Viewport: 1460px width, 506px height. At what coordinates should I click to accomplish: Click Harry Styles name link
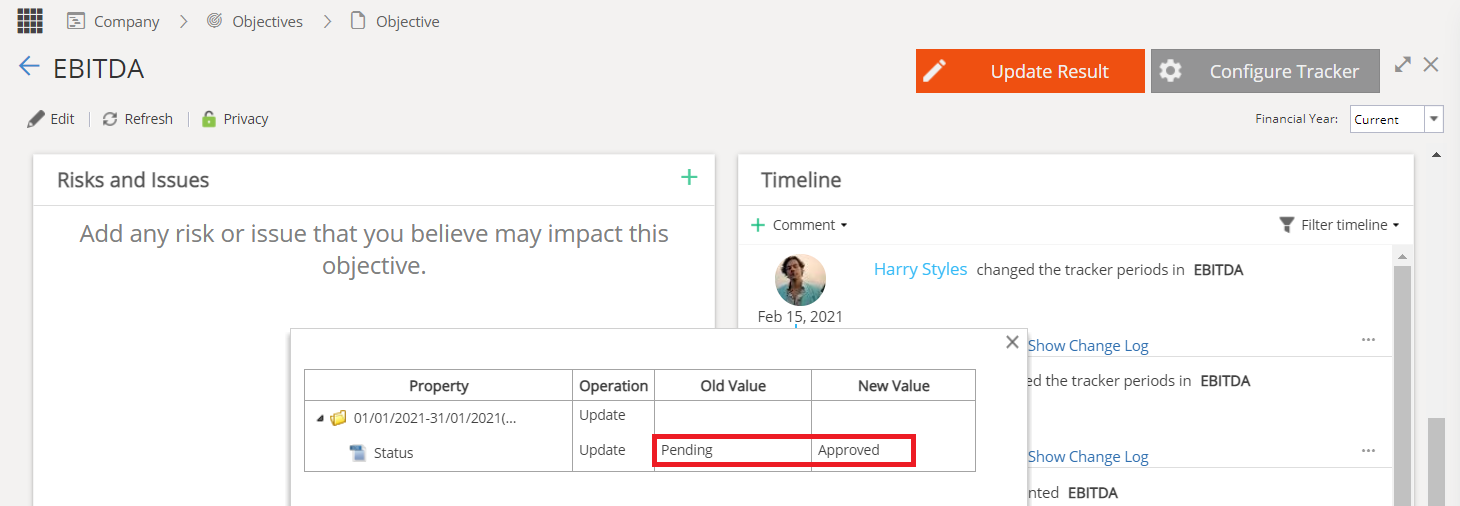pos(920,269)
